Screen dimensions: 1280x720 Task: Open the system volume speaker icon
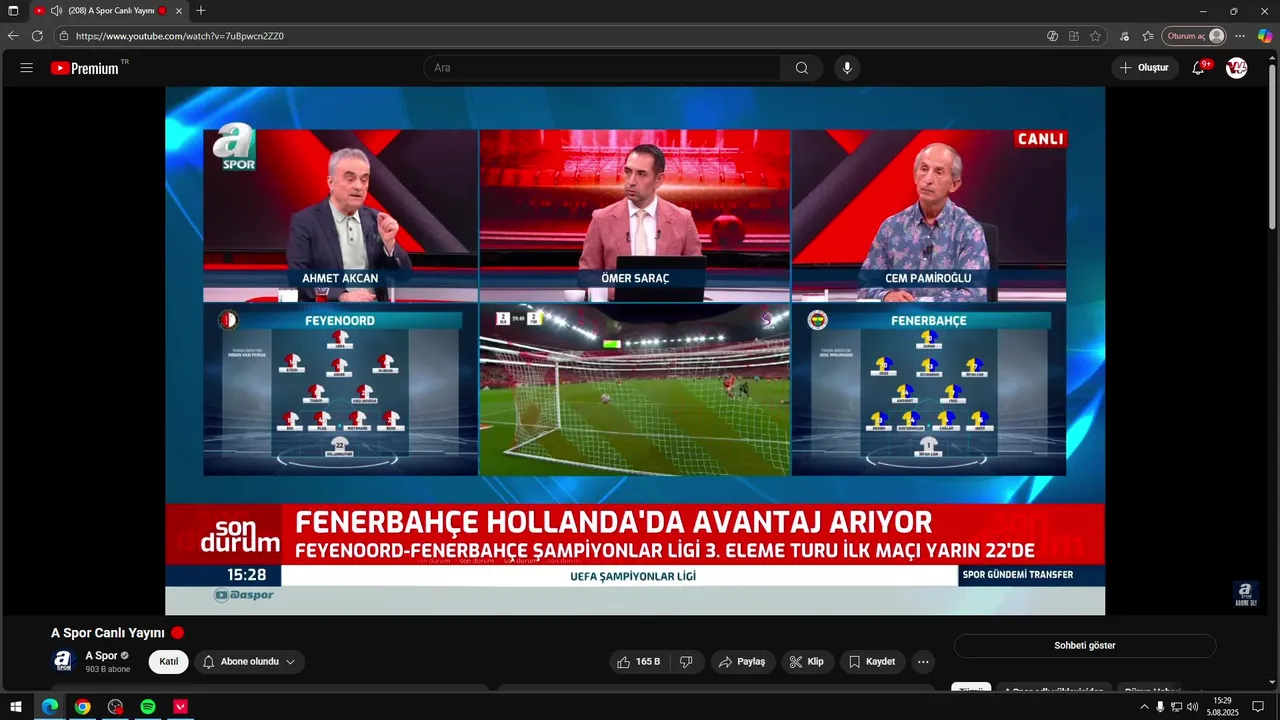tap(1192, 707)
